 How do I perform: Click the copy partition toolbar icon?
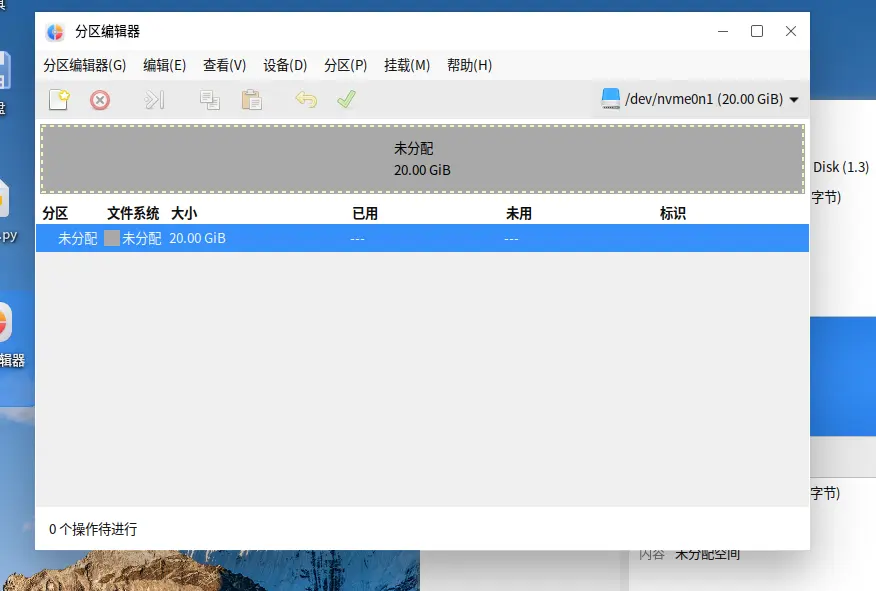point(210,100)
